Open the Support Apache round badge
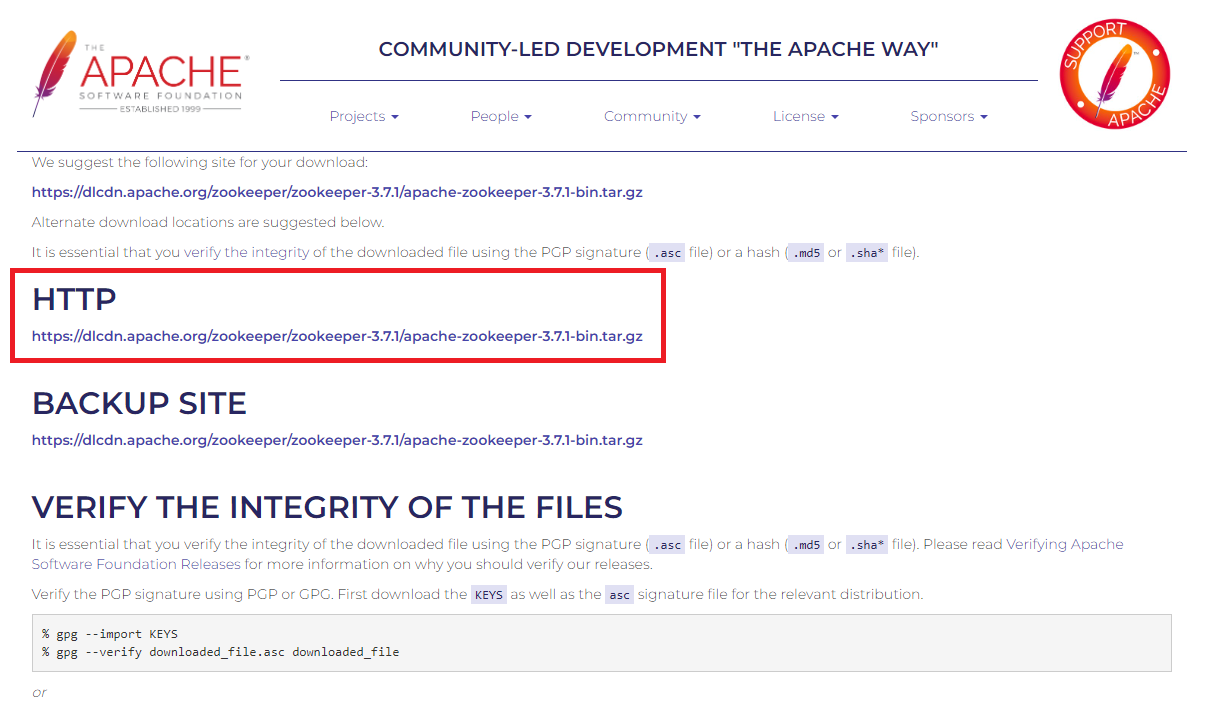This screenshot has height=708, width=1212. (x=1115, y=74)
